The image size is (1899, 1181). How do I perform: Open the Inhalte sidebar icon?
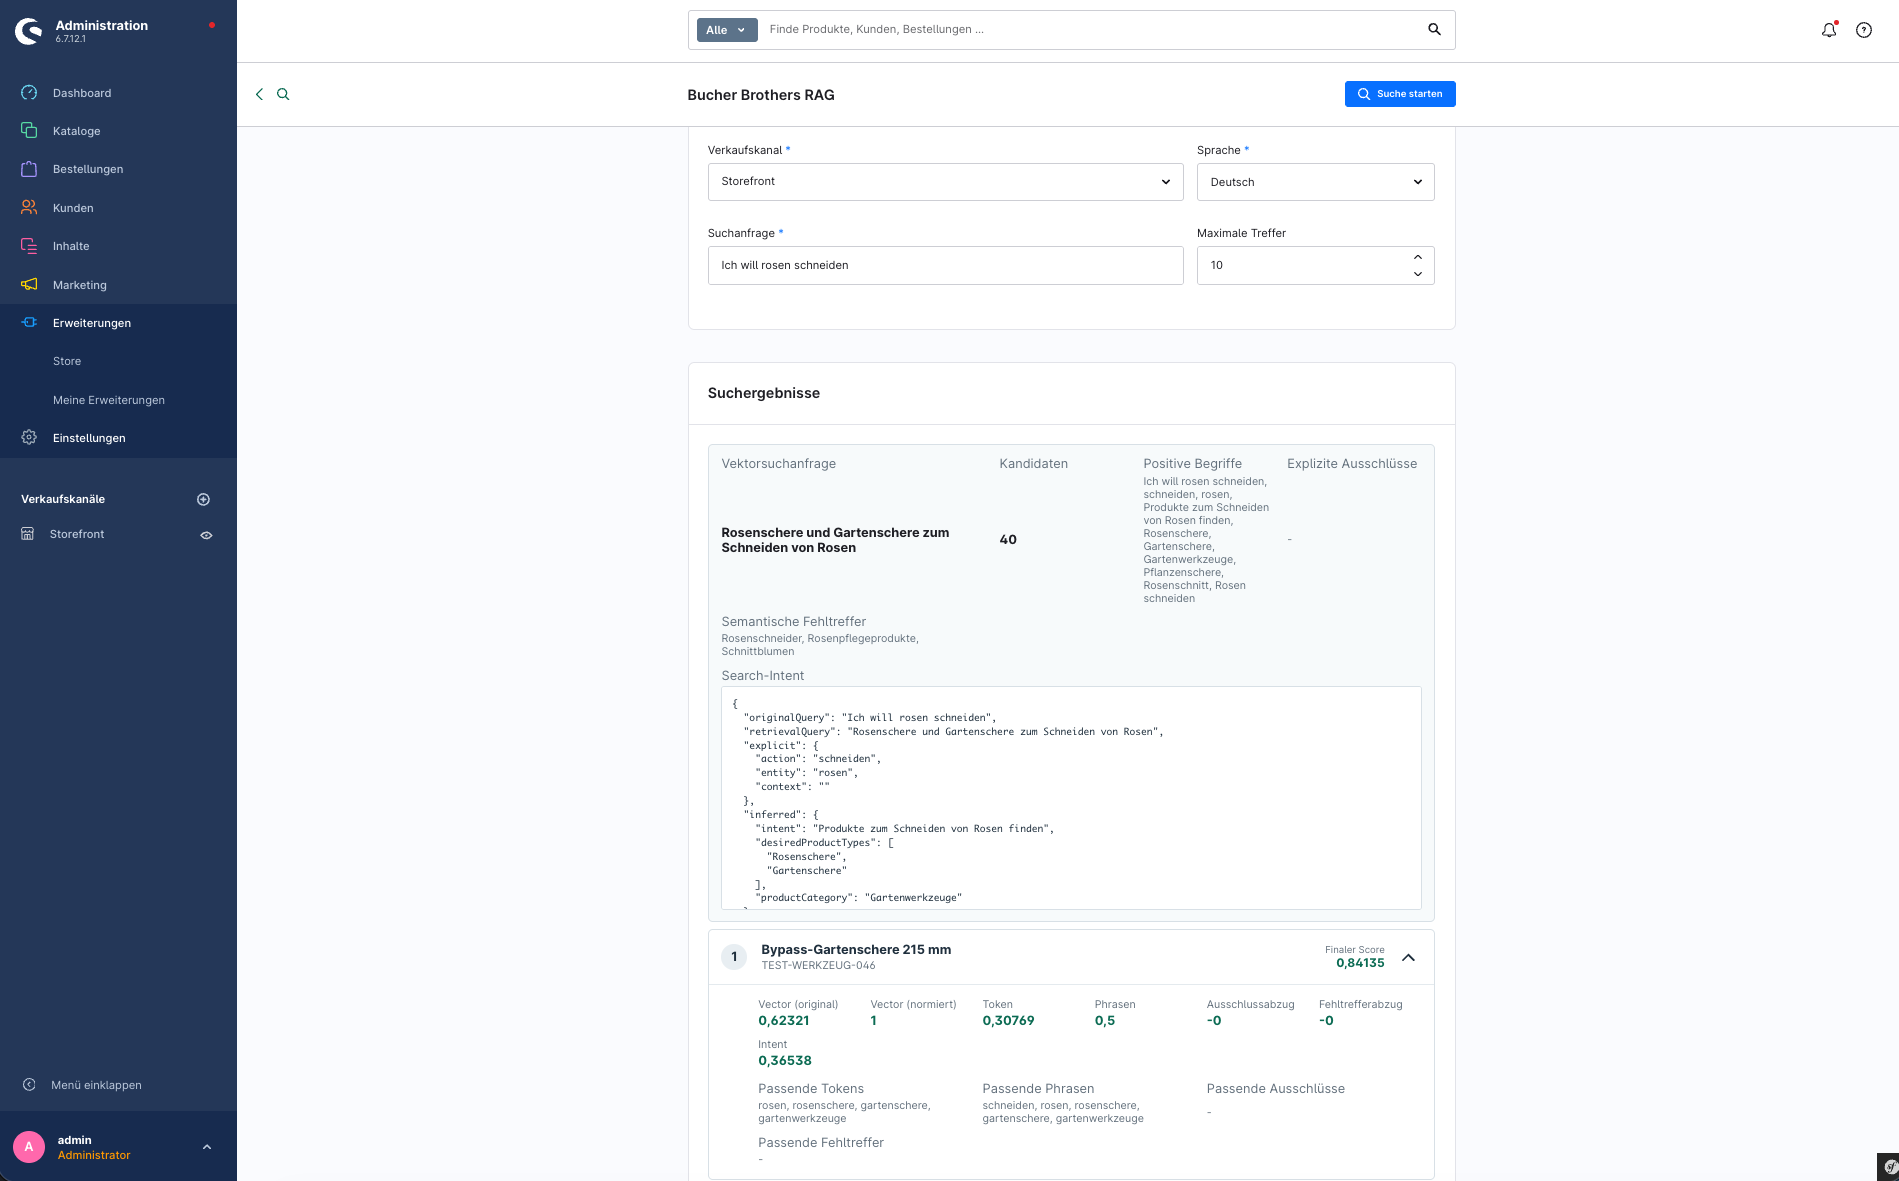pos(29,246)
